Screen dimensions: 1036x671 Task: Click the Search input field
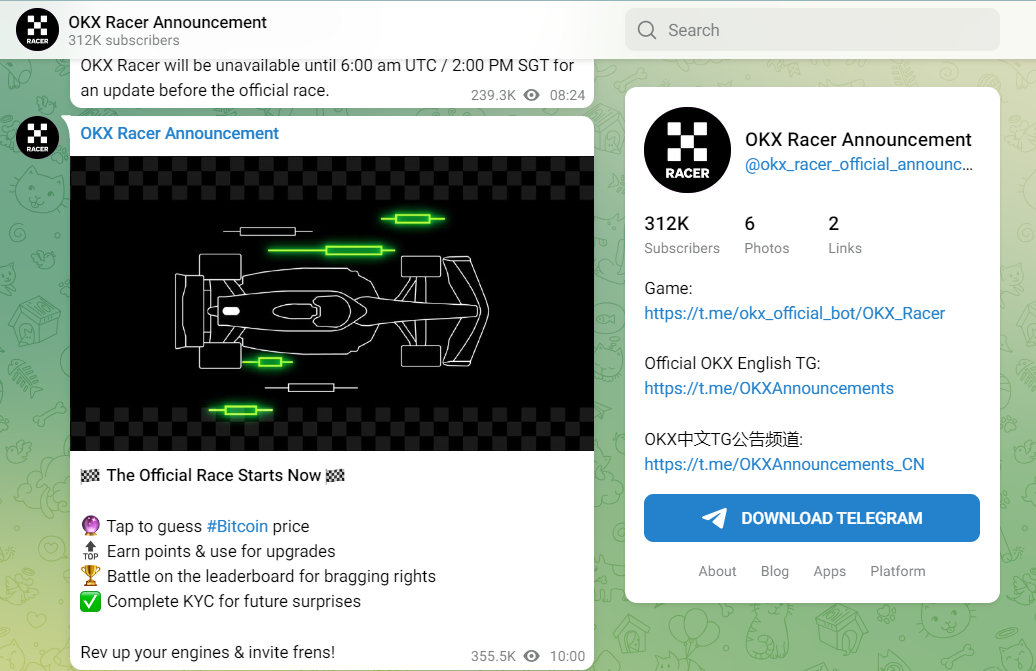[x=812, y=30]
